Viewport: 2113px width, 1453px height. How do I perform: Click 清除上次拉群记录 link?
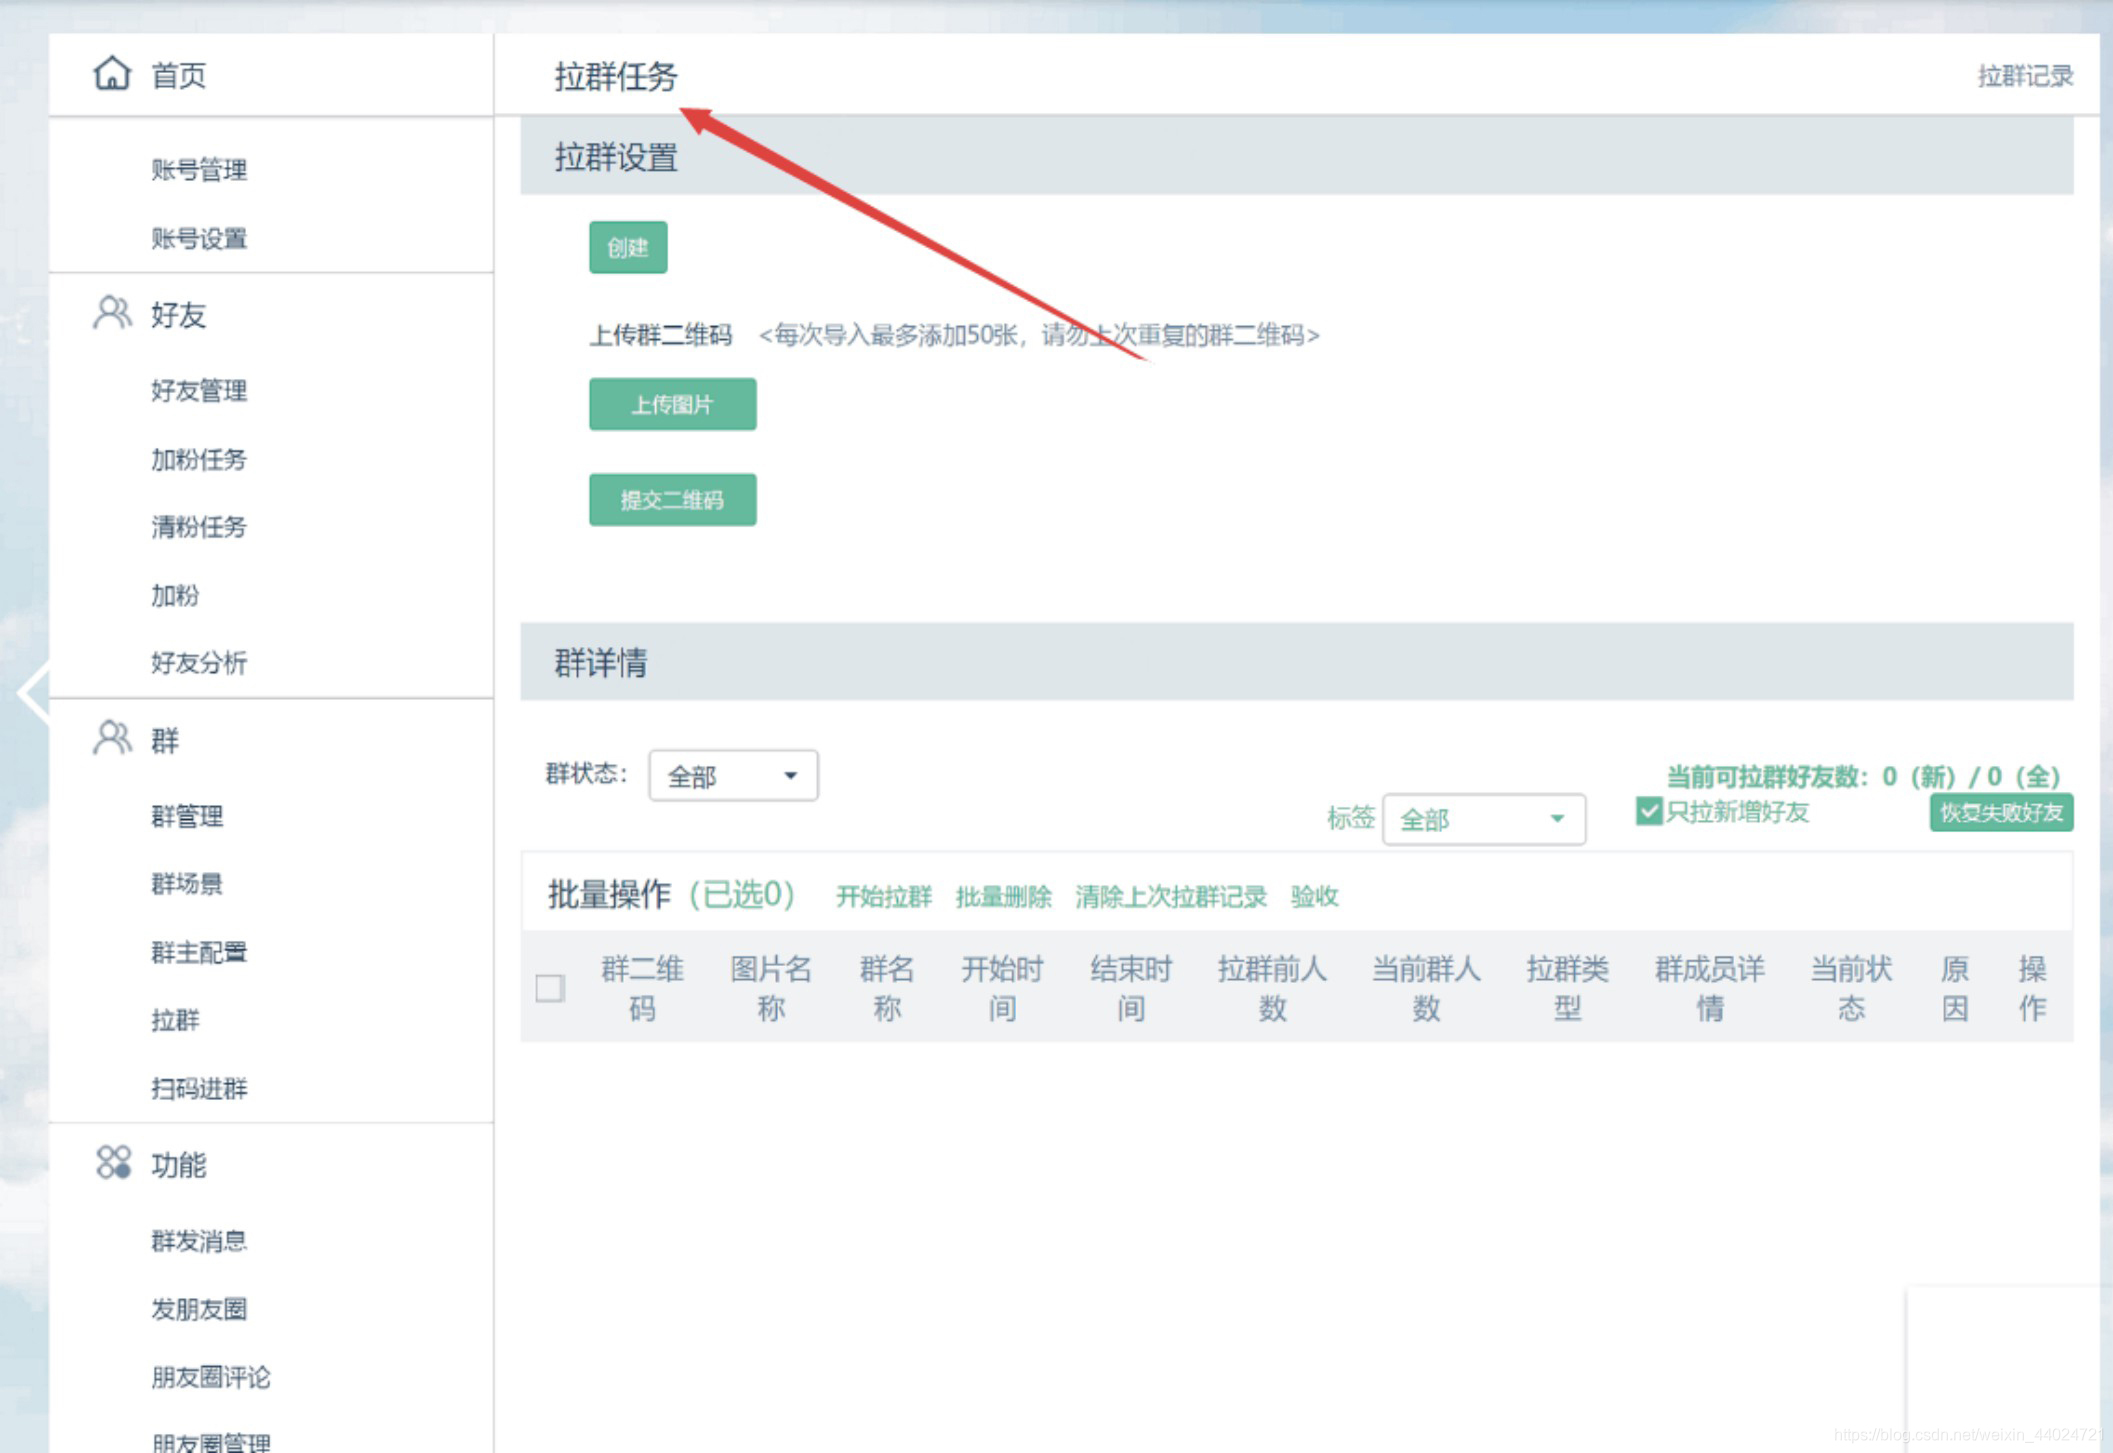pyautogui.click(x=1171, y=896)
